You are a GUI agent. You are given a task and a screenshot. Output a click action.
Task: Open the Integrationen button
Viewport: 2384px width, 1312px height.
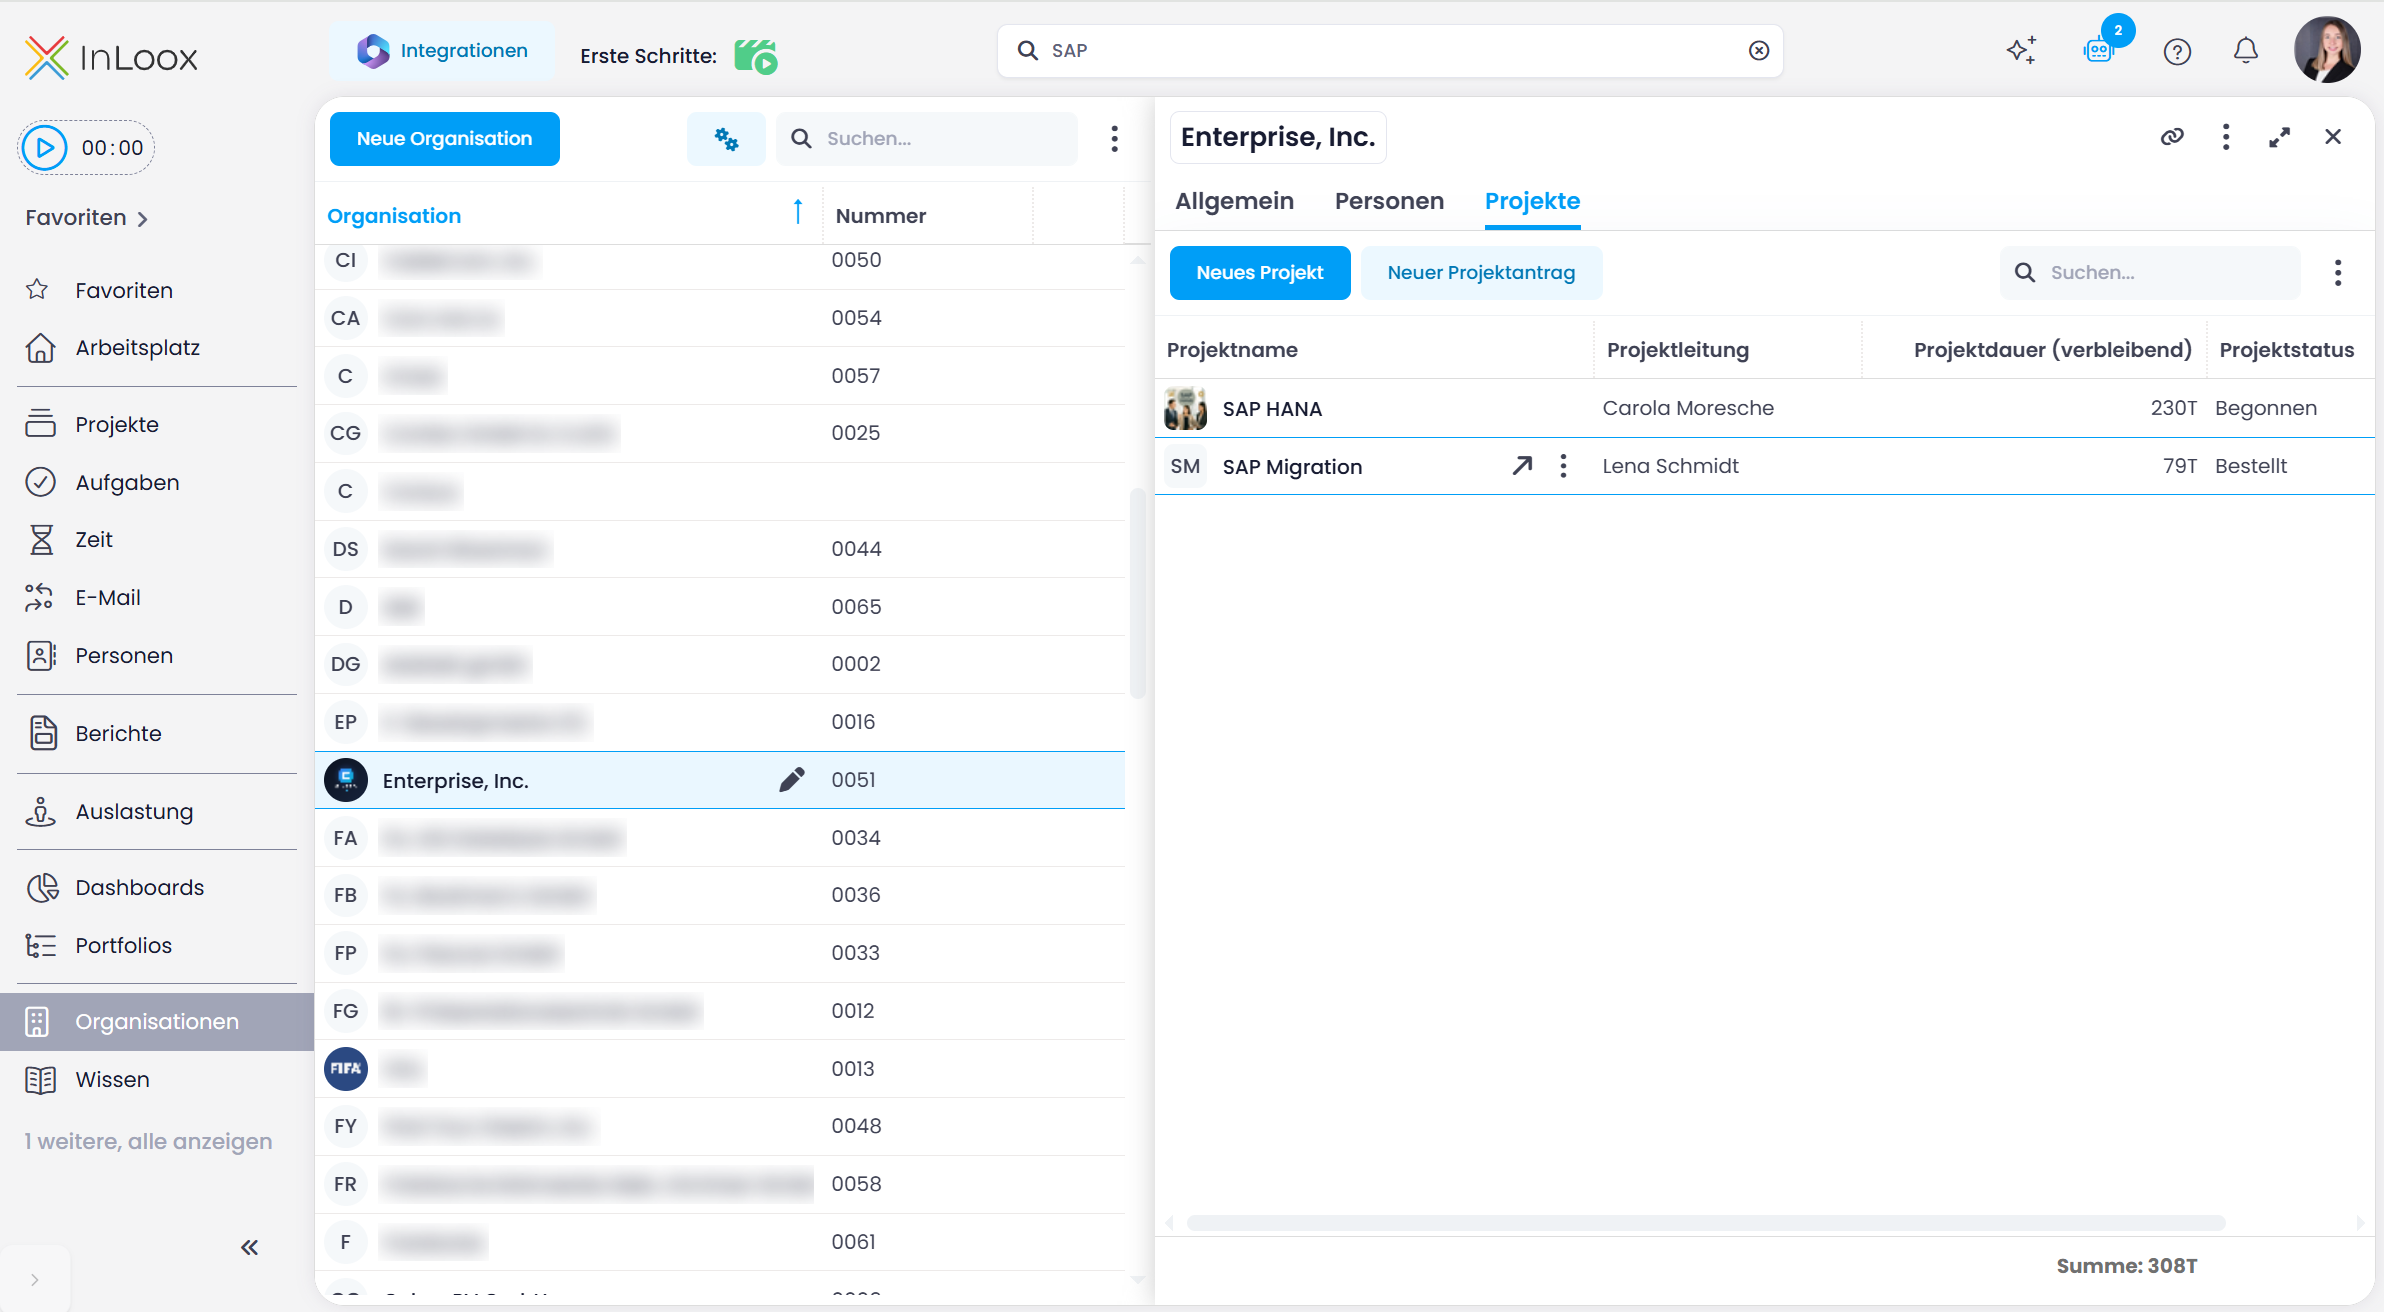click(x=442, y=51)
